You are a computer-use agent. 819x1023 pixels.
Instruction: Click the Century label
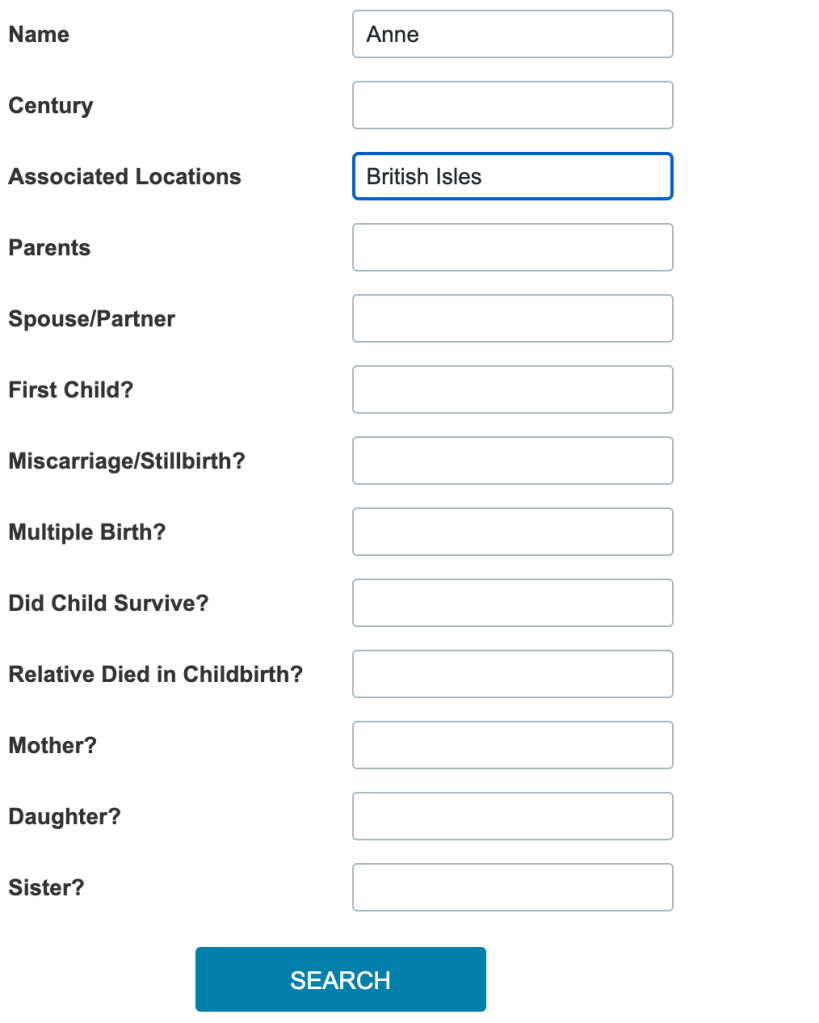(x=50, y=105)
